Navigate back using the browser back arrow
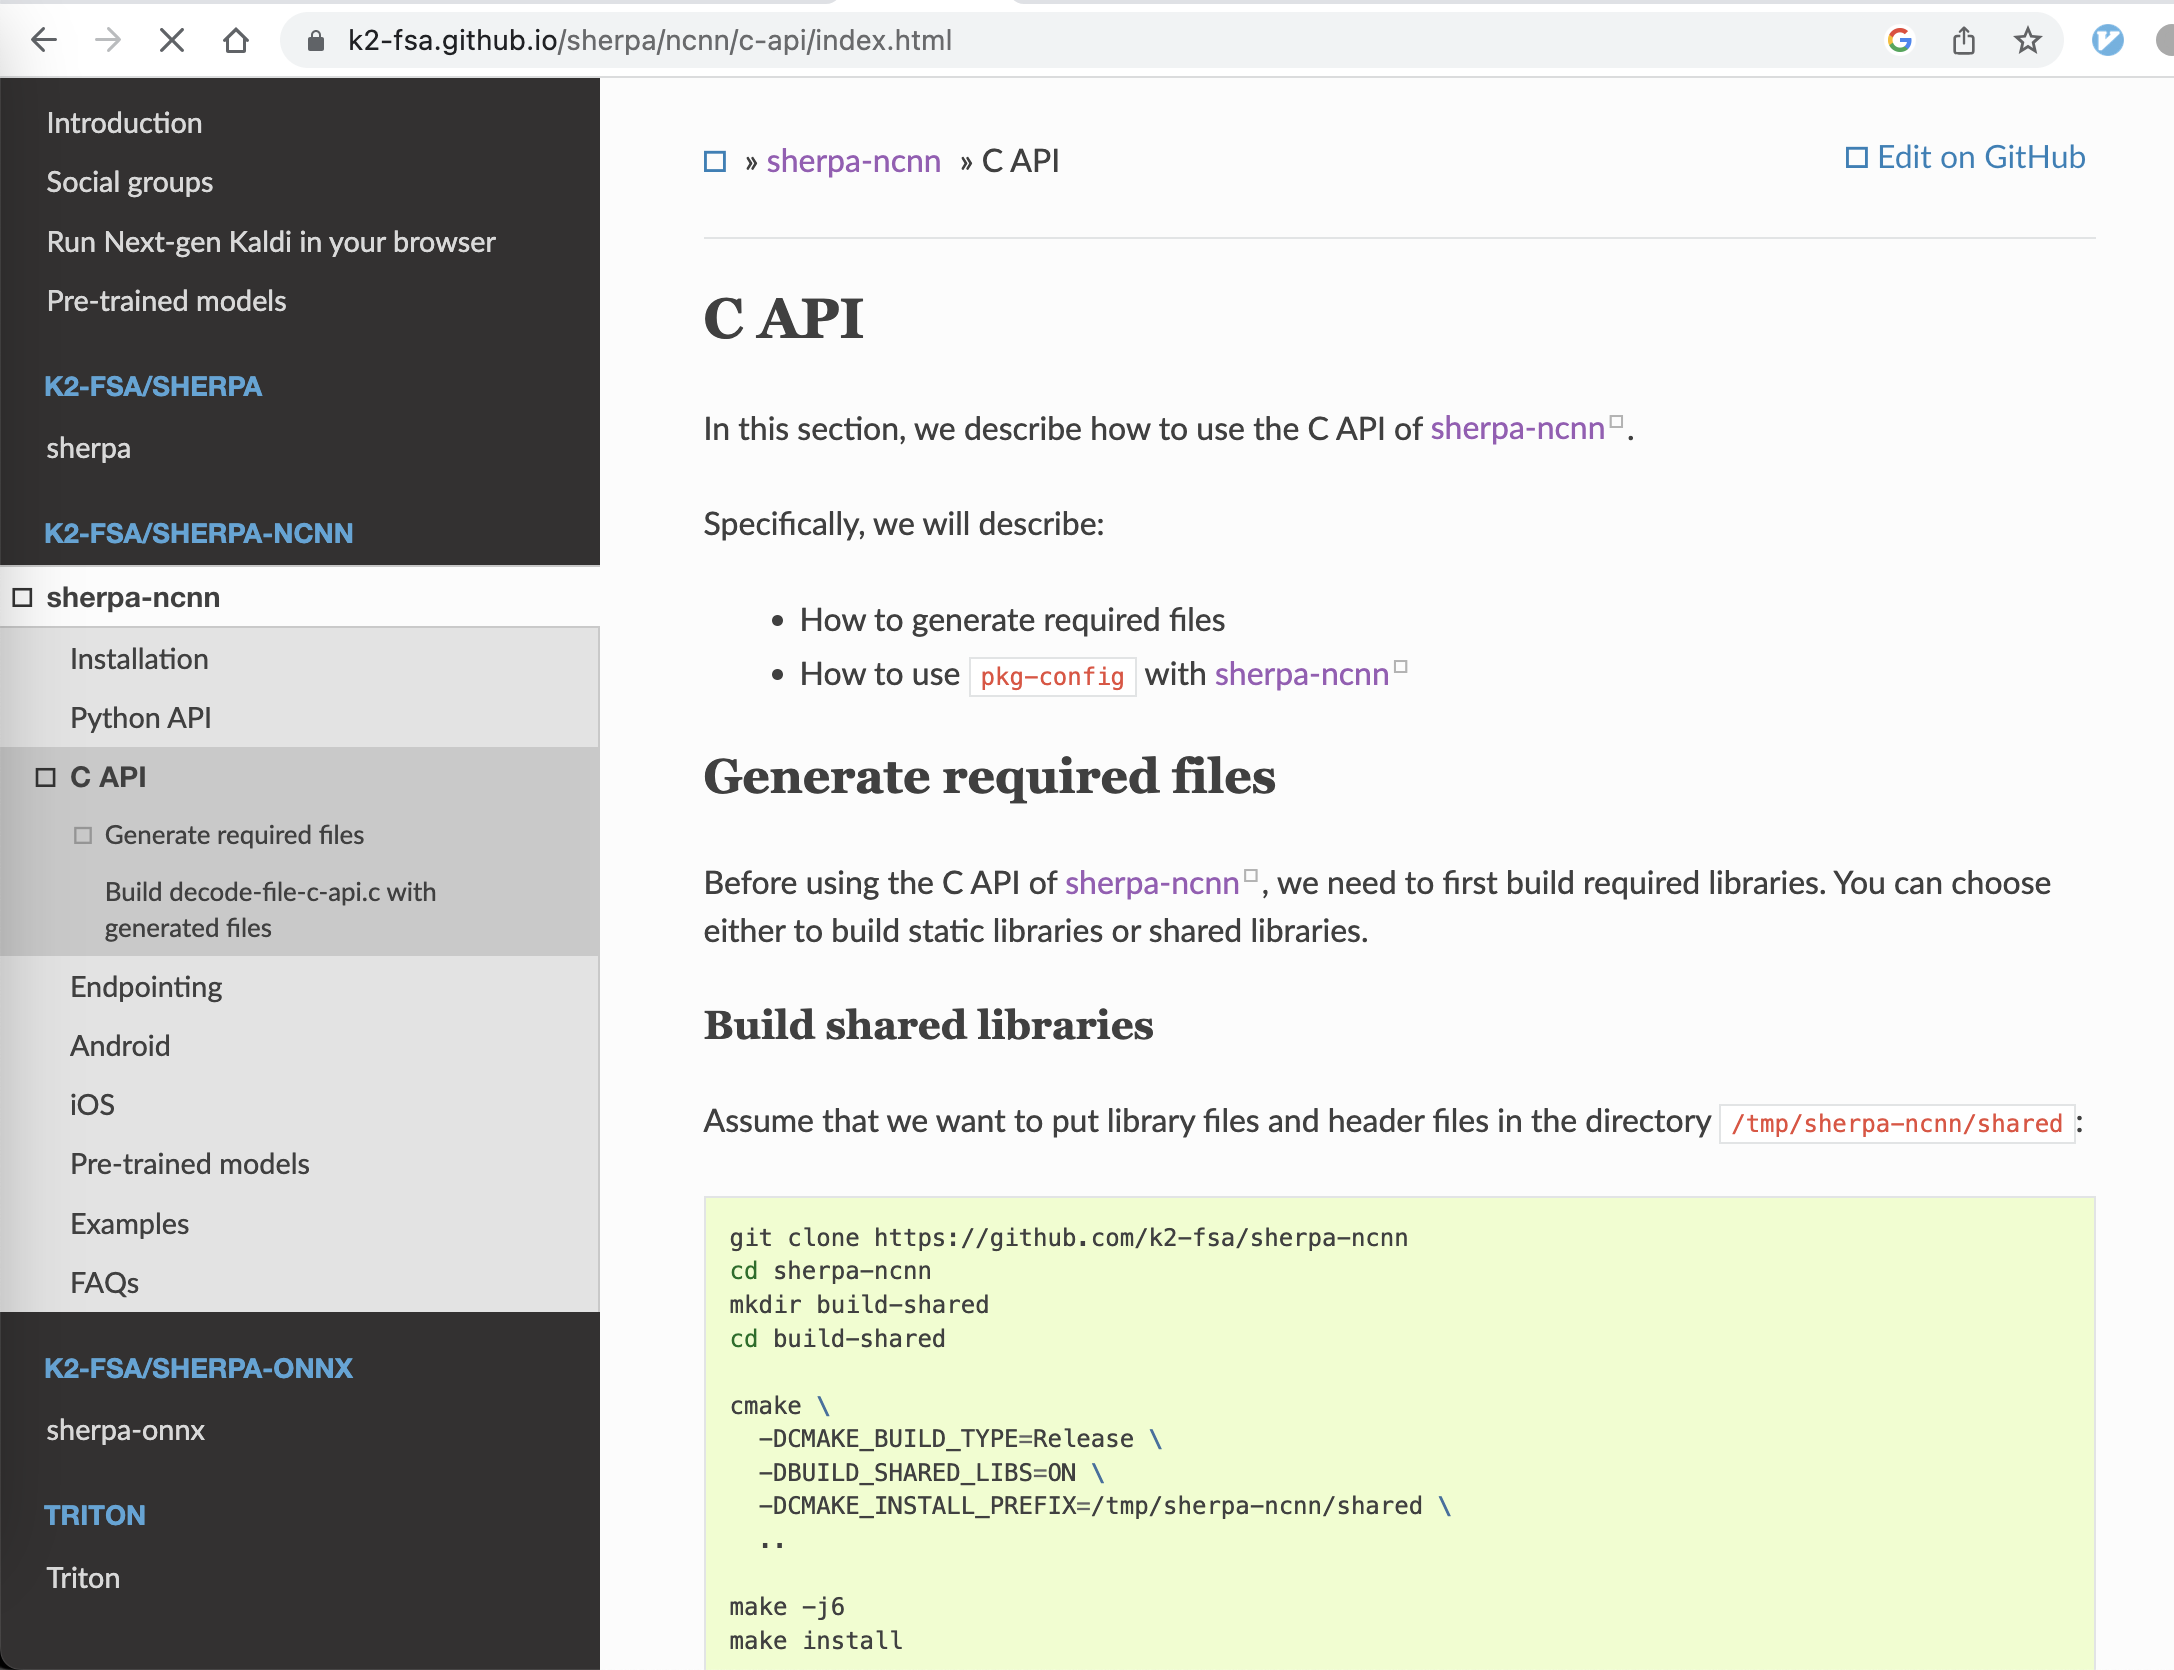Image resolution: width=2174 pixels, height=1670 pixels. (44, 40)
